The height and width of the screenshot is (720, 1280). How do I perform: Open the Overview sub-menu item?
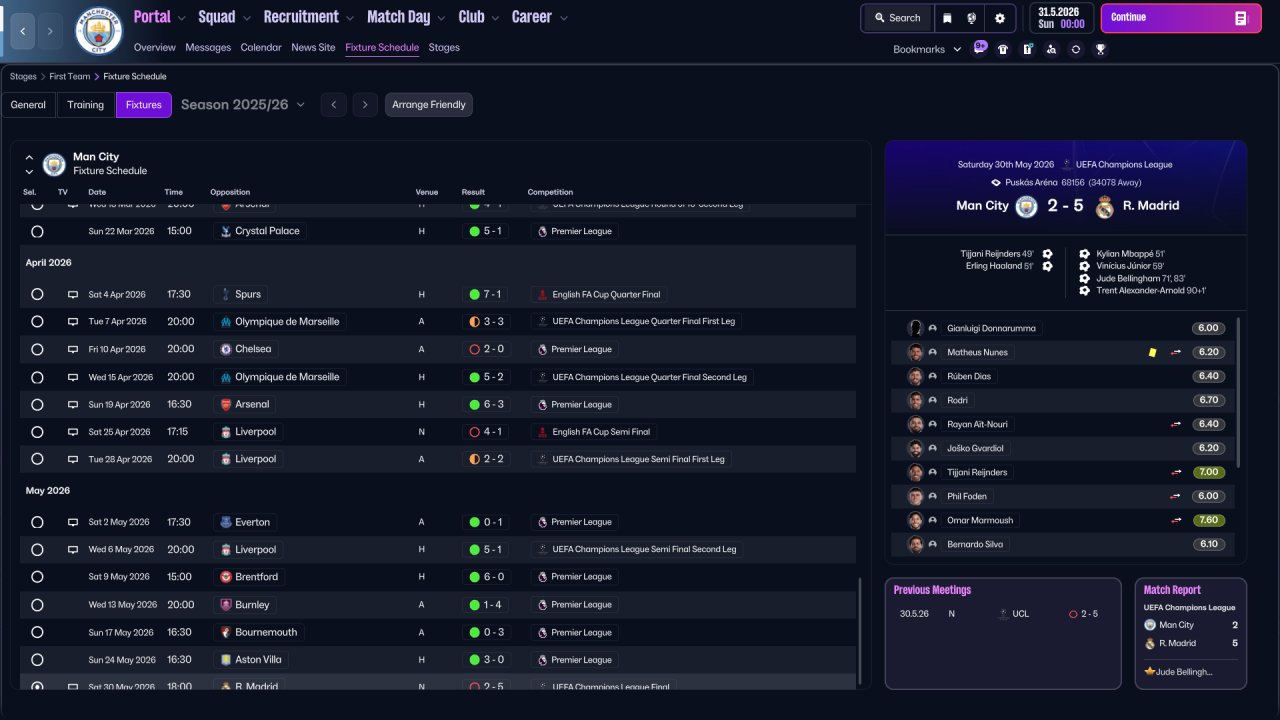(x=154, y=47)
